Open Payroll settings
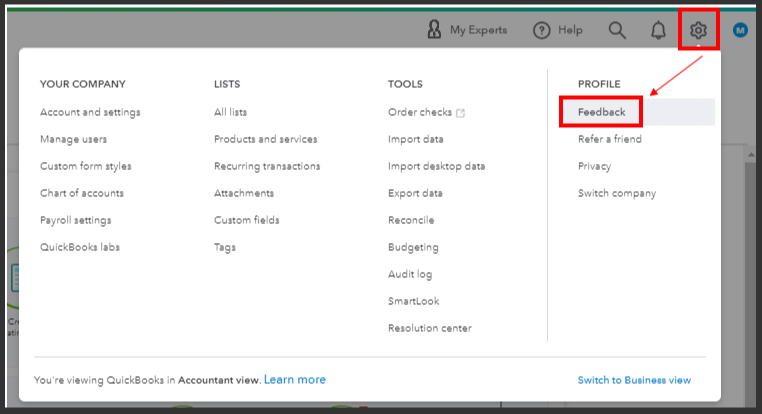This screenshot has width=762, height=414. pos(75,220)
